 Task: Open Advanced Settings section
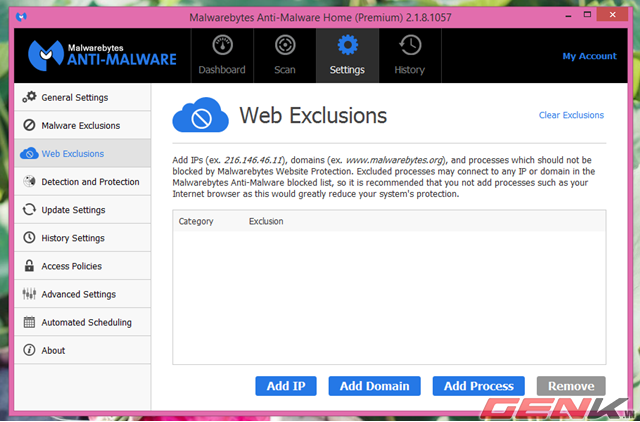click(x=82, y=294)
